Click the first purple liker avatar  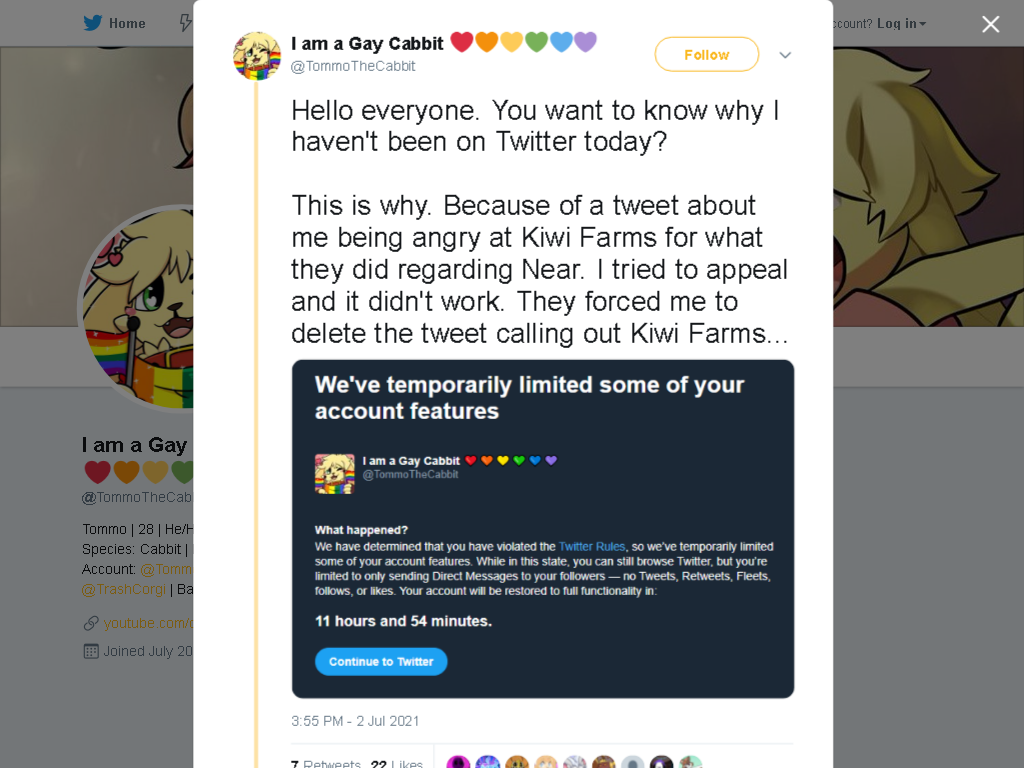click(458, 762)
